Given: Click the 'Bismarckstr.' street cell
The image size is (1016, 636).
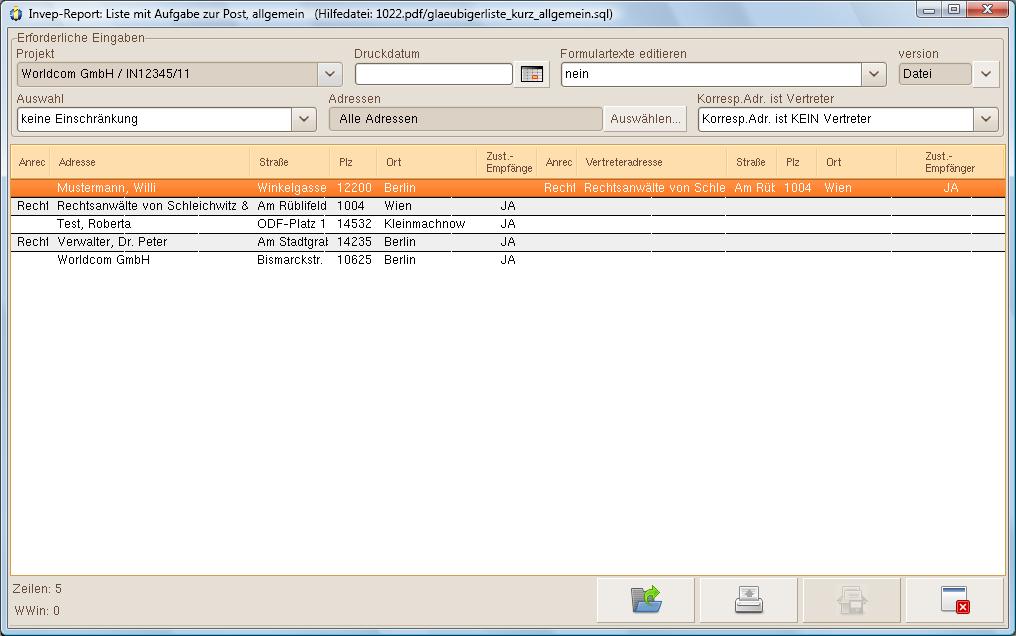Looking at the screenshot, I should 292,260.
